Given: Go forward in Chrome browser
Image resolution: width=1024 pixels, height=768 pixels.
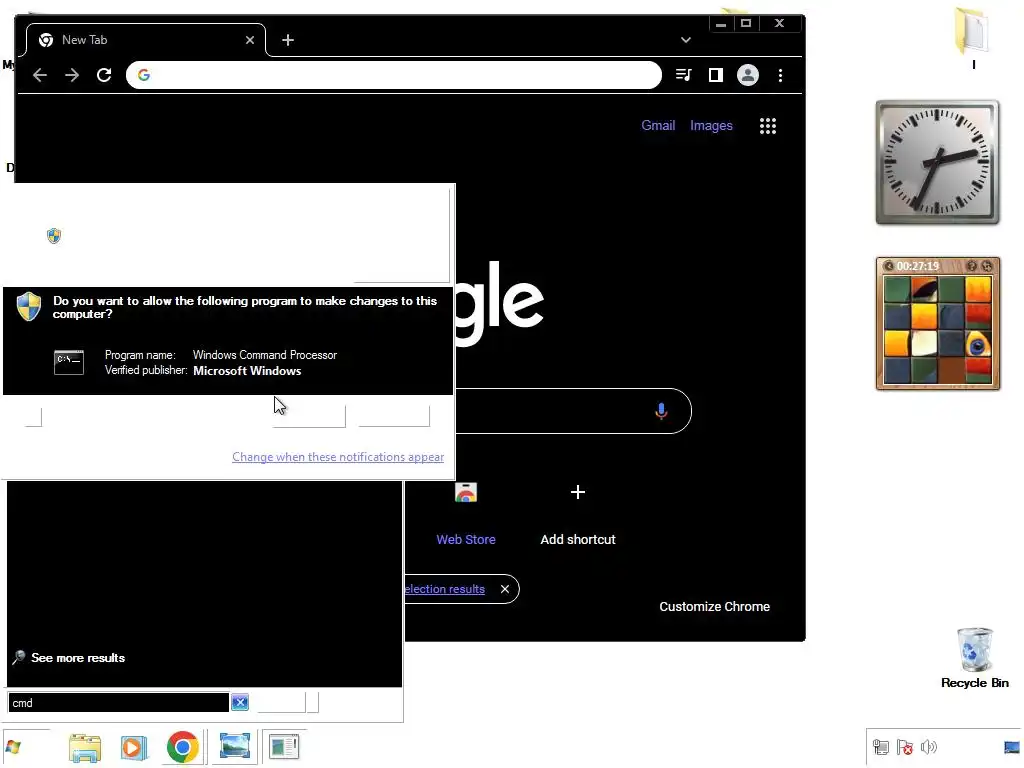Looking at the screenshot, I should coord(72,75).
